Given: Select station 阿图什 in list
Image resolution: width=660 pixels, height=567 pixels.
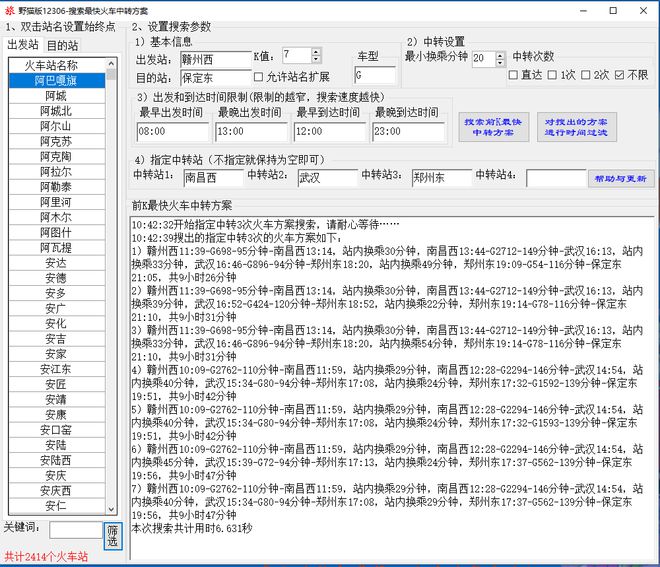Looking at the screenshot, I should 57,232.
